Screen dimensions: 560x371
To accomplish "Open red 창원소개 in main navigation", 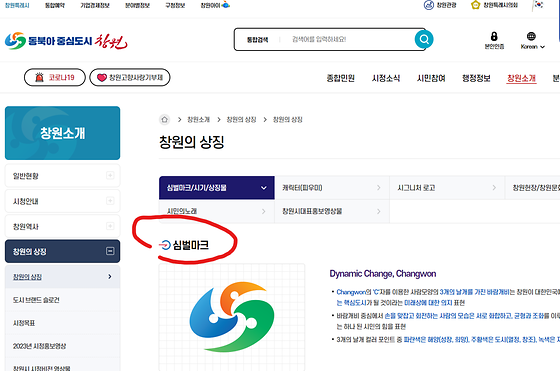I will pyautogui.click(x=521, y=78).
